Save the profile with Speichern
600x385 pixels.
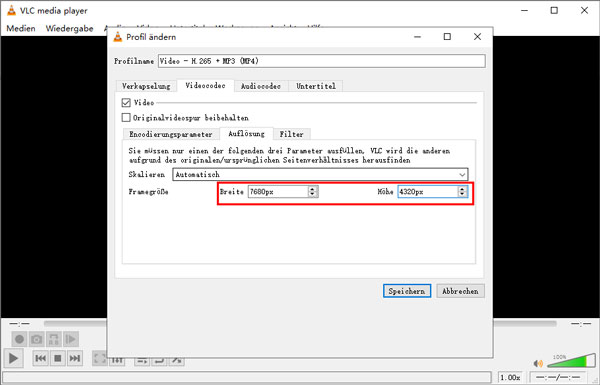pos(407,291)
